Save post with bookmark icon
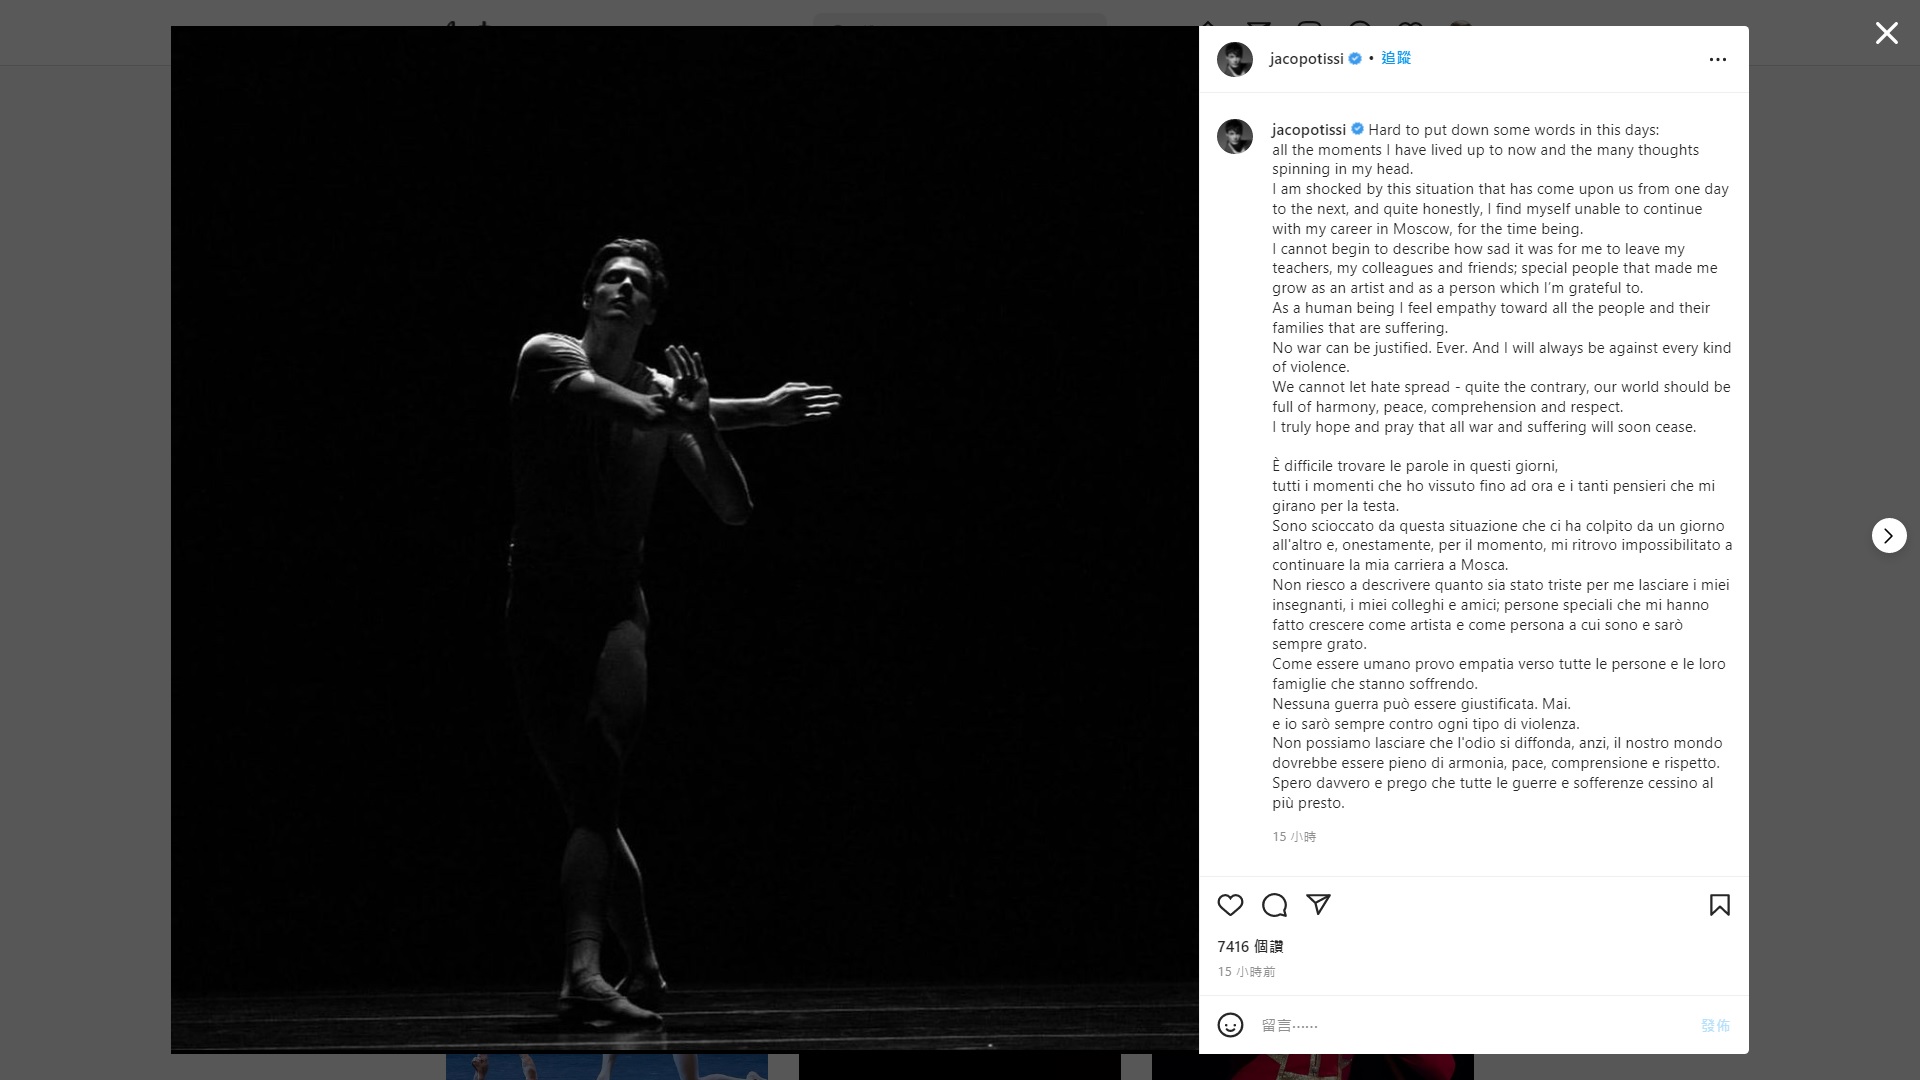Image resolution: width=1920 pixels, height=1080 pixels. tap(1719, 905)
